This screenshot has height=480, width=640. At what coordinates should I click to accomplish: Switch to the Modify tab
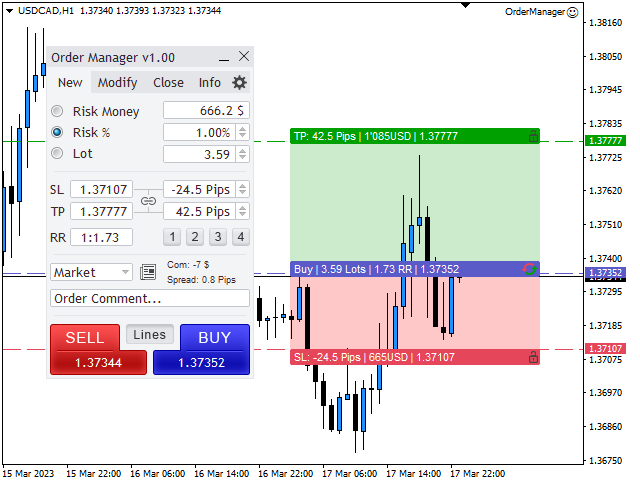(118, 82)
